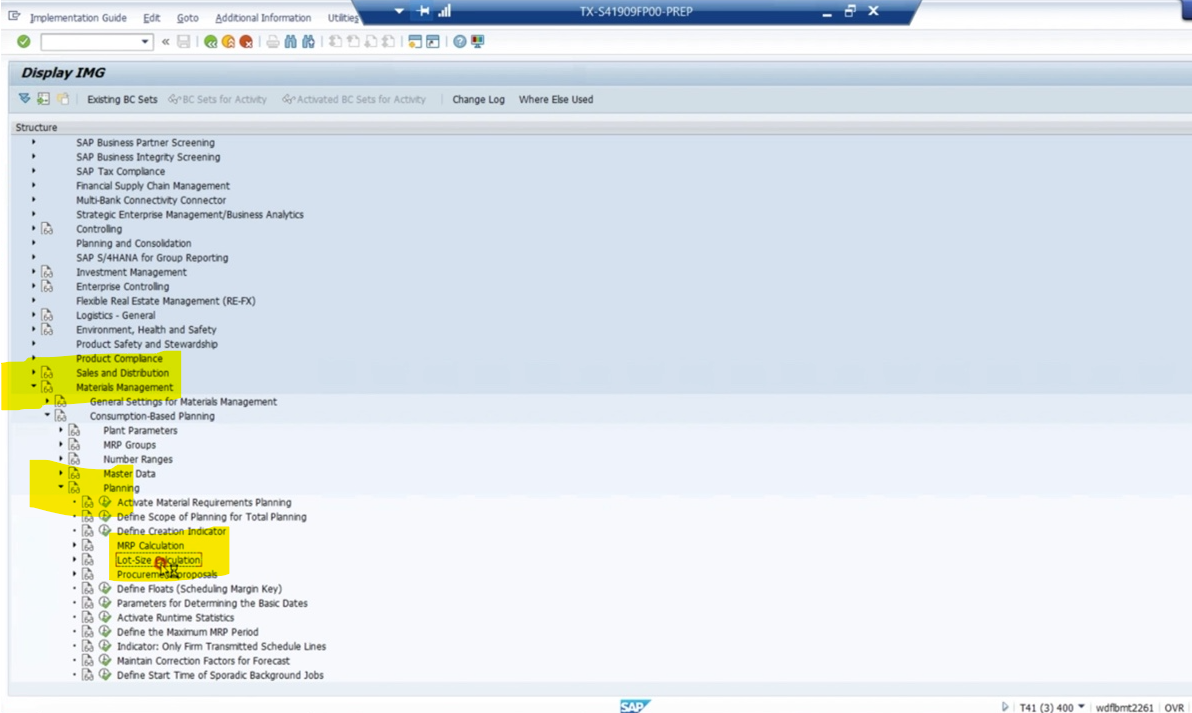Click the release notes icon before Existing BC Sets
This screenshot has width=1192, height=713.
[x=63, y=99]
